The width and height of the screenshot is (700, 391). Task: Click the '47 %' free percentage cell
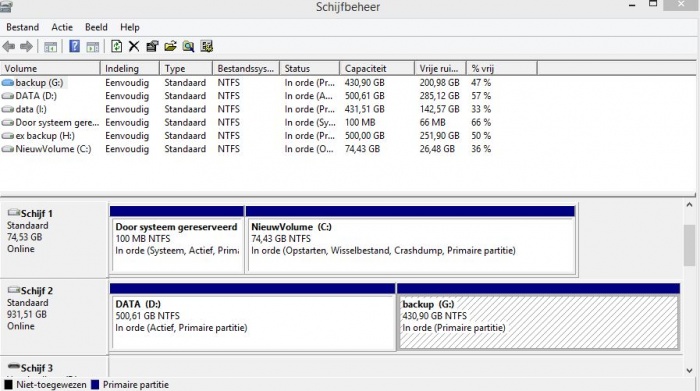[x=481, y=83]
